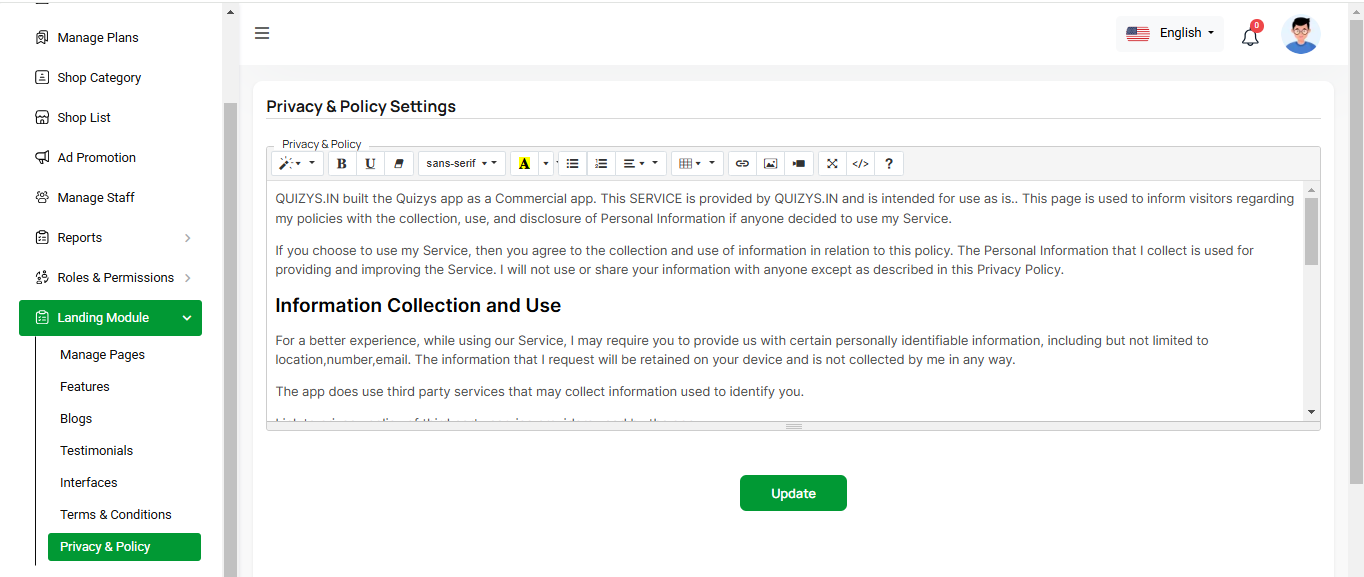Insert a picture using the image icon
Viewport: 1364px width, 577px height.
(770, 163)
